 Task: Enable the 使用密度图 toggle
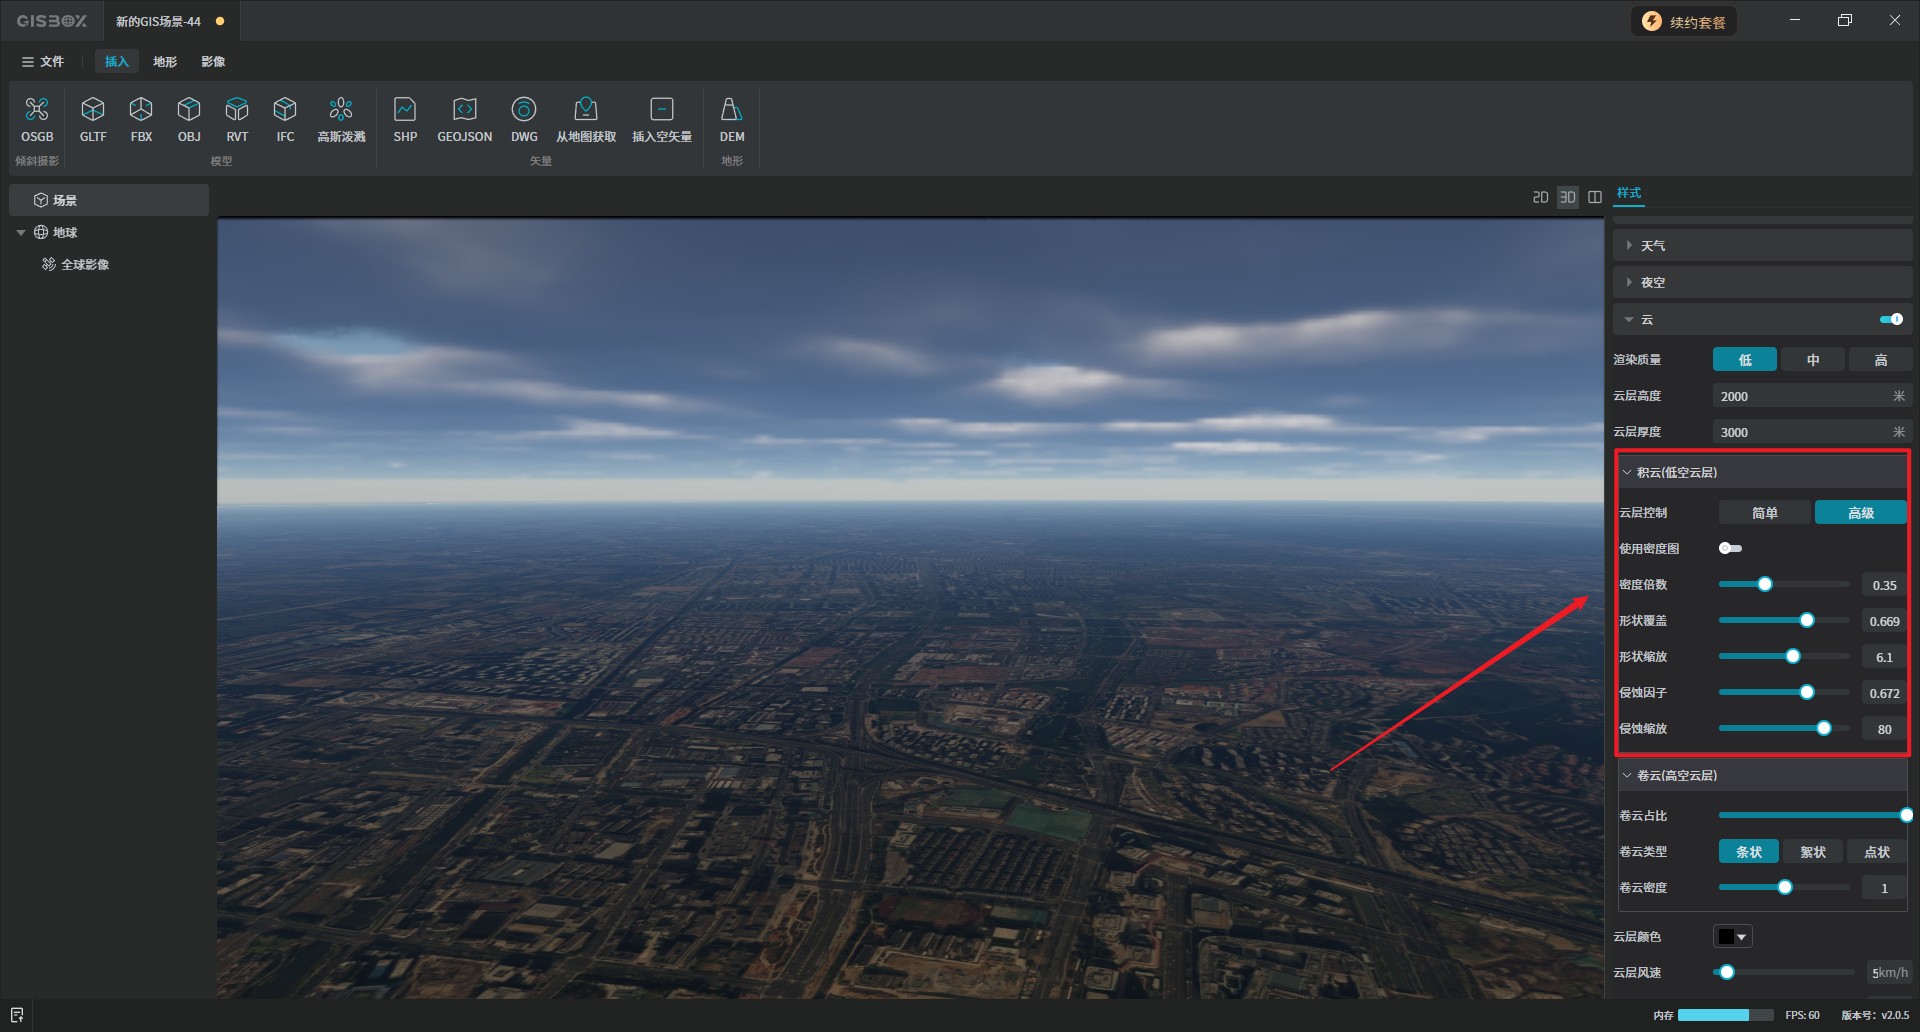(1730, 548)
